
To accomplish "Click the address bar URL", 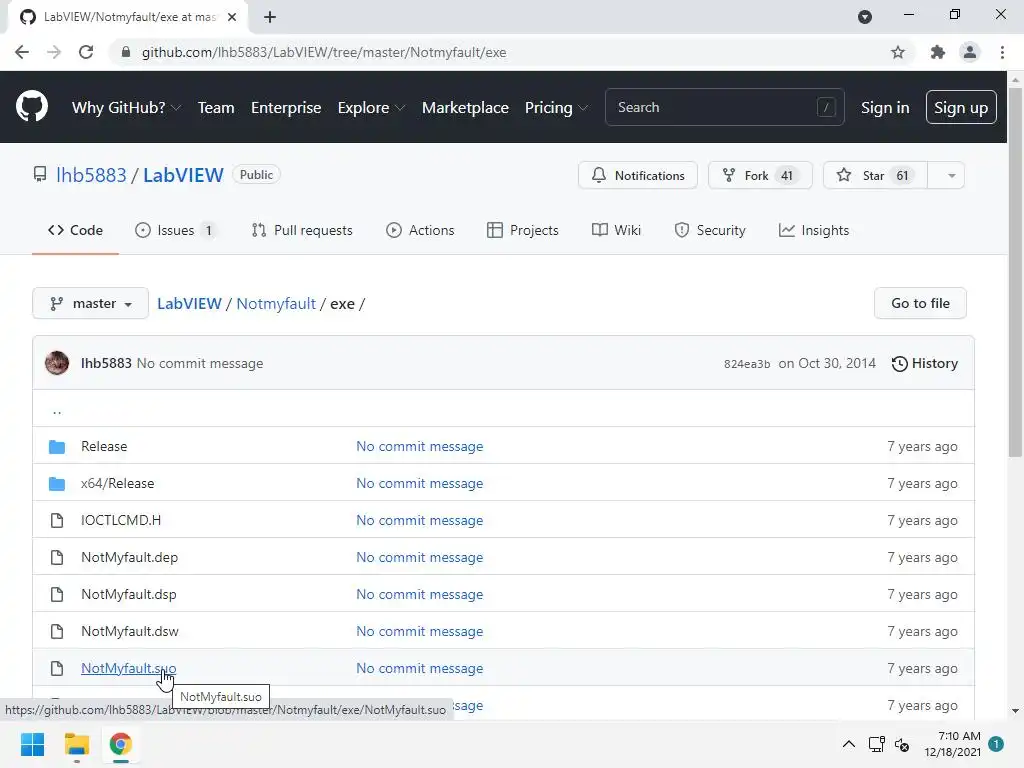I will click(324, 52).
